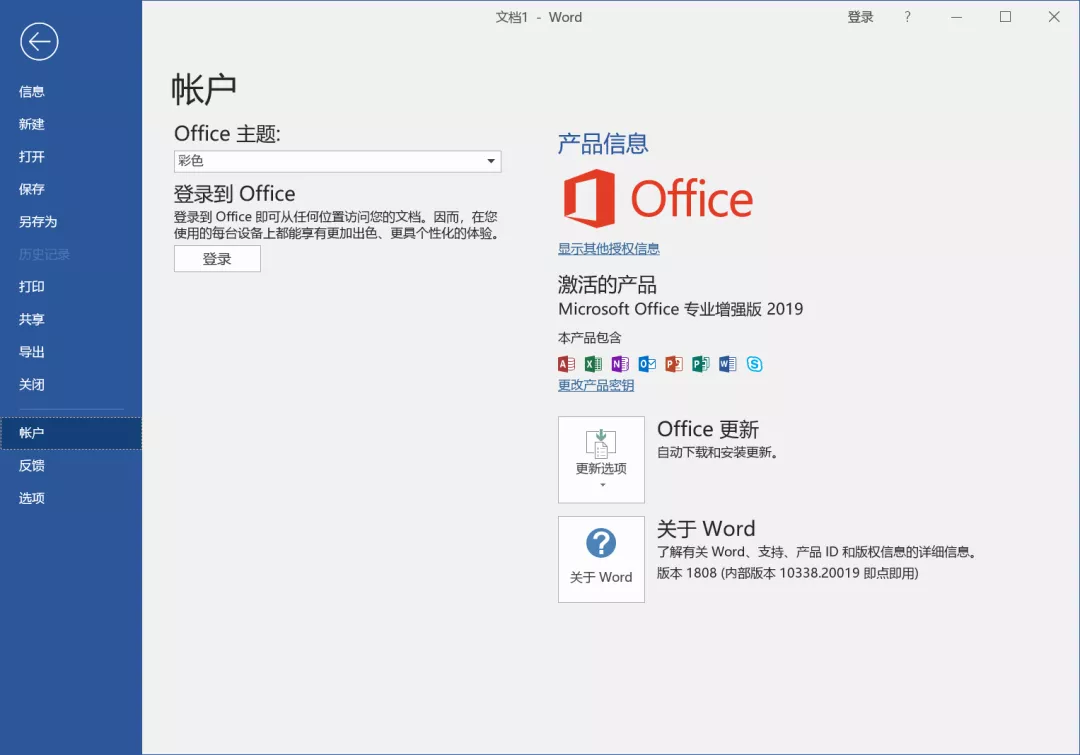Click the 帐户 page title
The height and width of the screenshot is (755, 1080).
click(x=204, y=90)
